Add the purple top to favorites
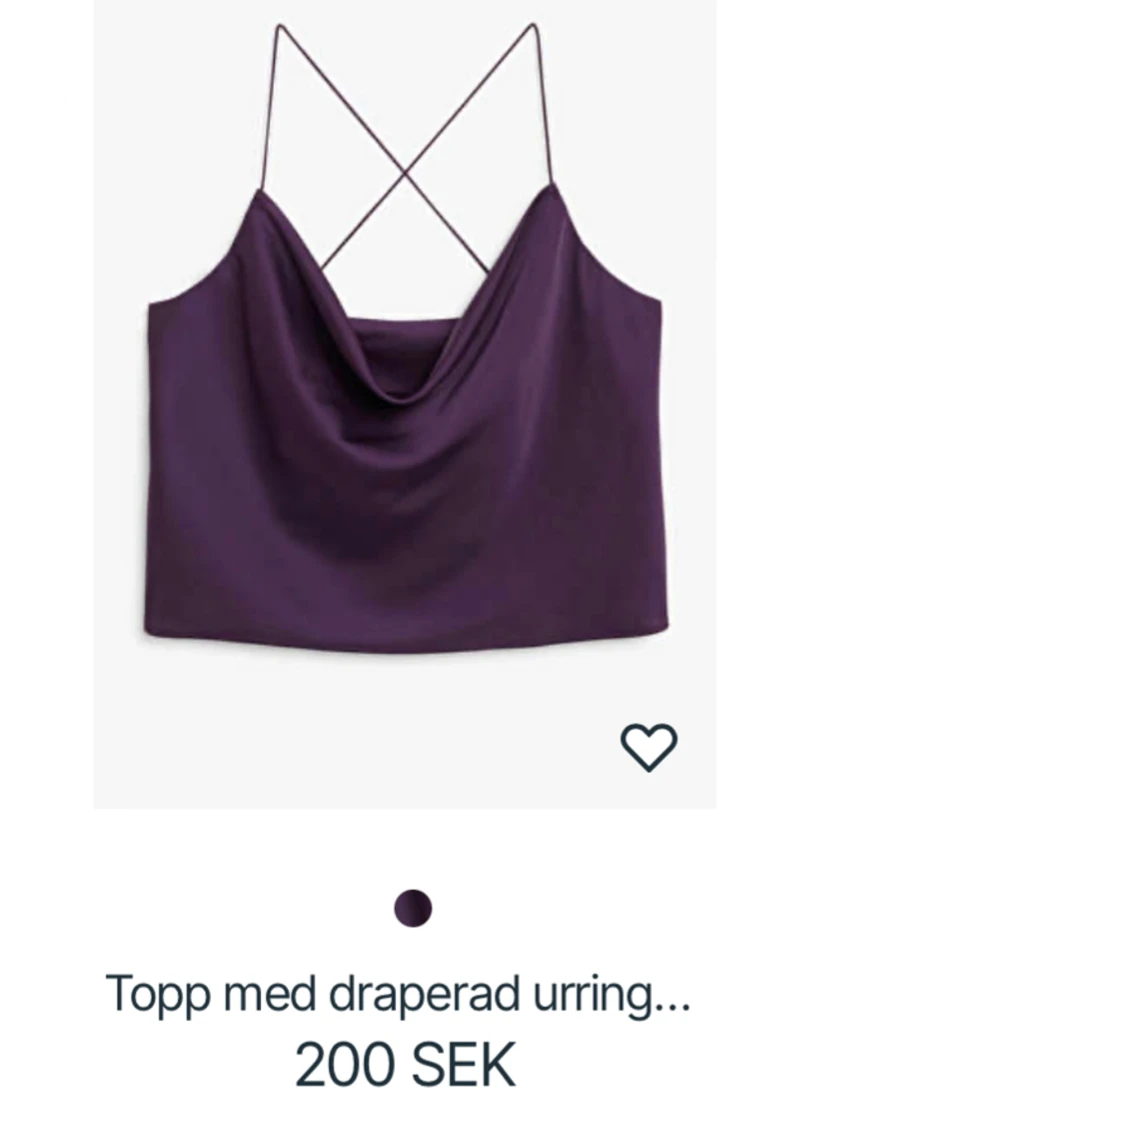The image size is (1125, 1125). pyautogui.click(x=648, y=747)
